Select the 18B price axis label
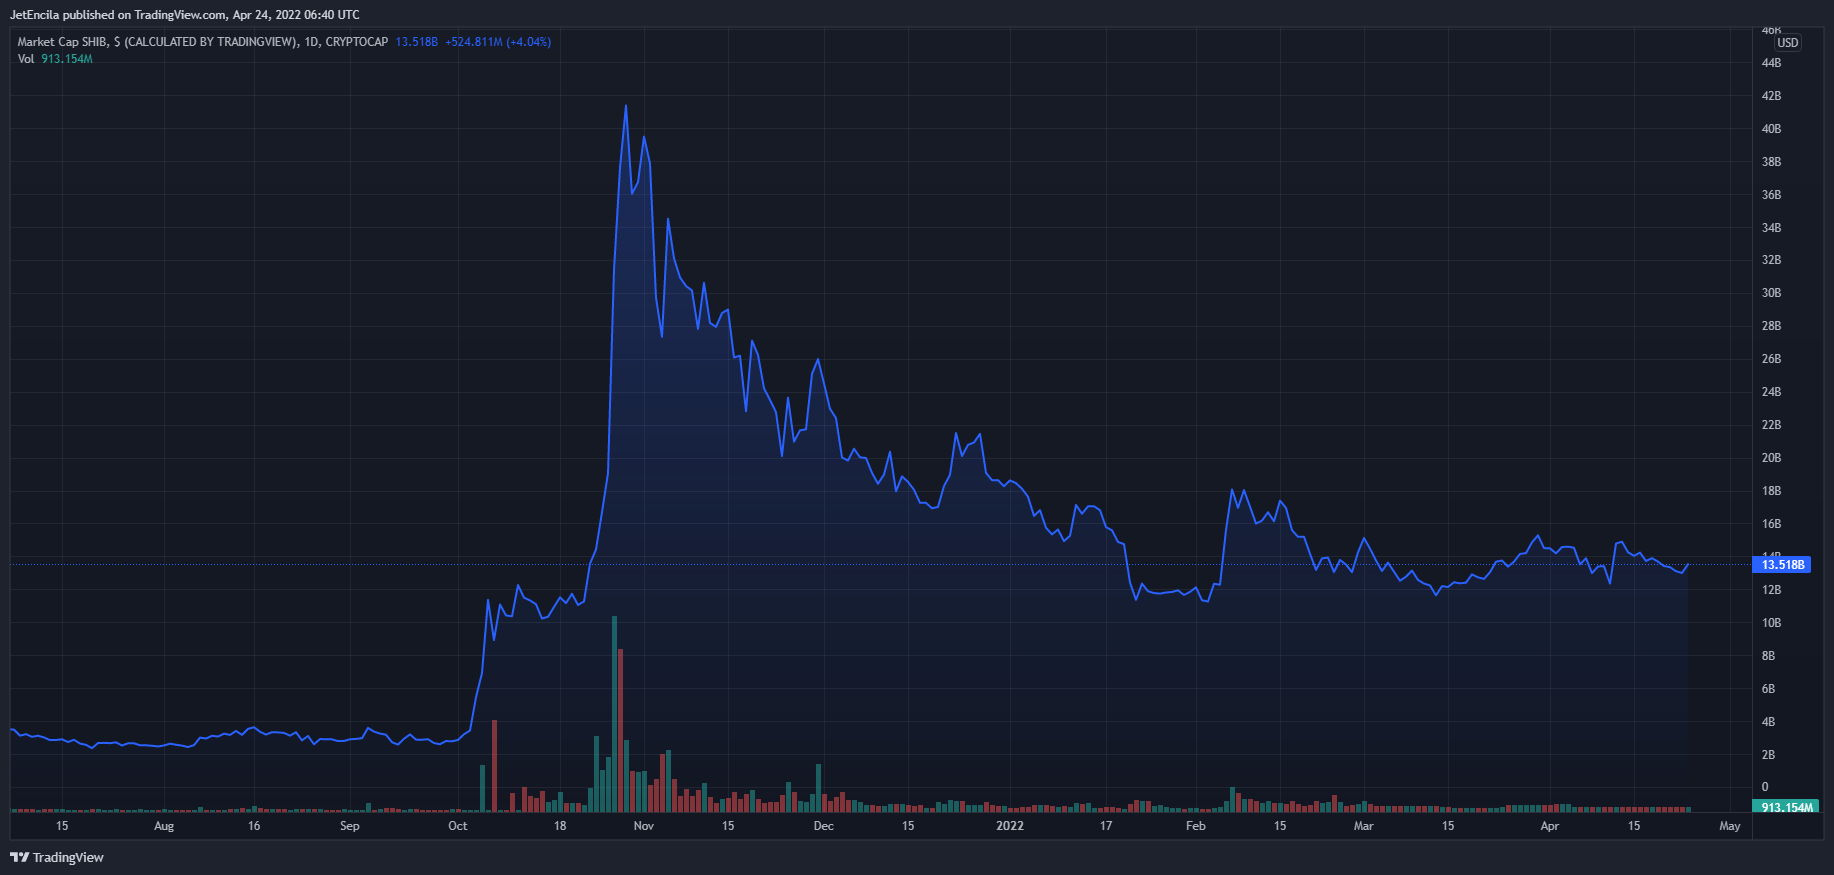 [1771, 491]
